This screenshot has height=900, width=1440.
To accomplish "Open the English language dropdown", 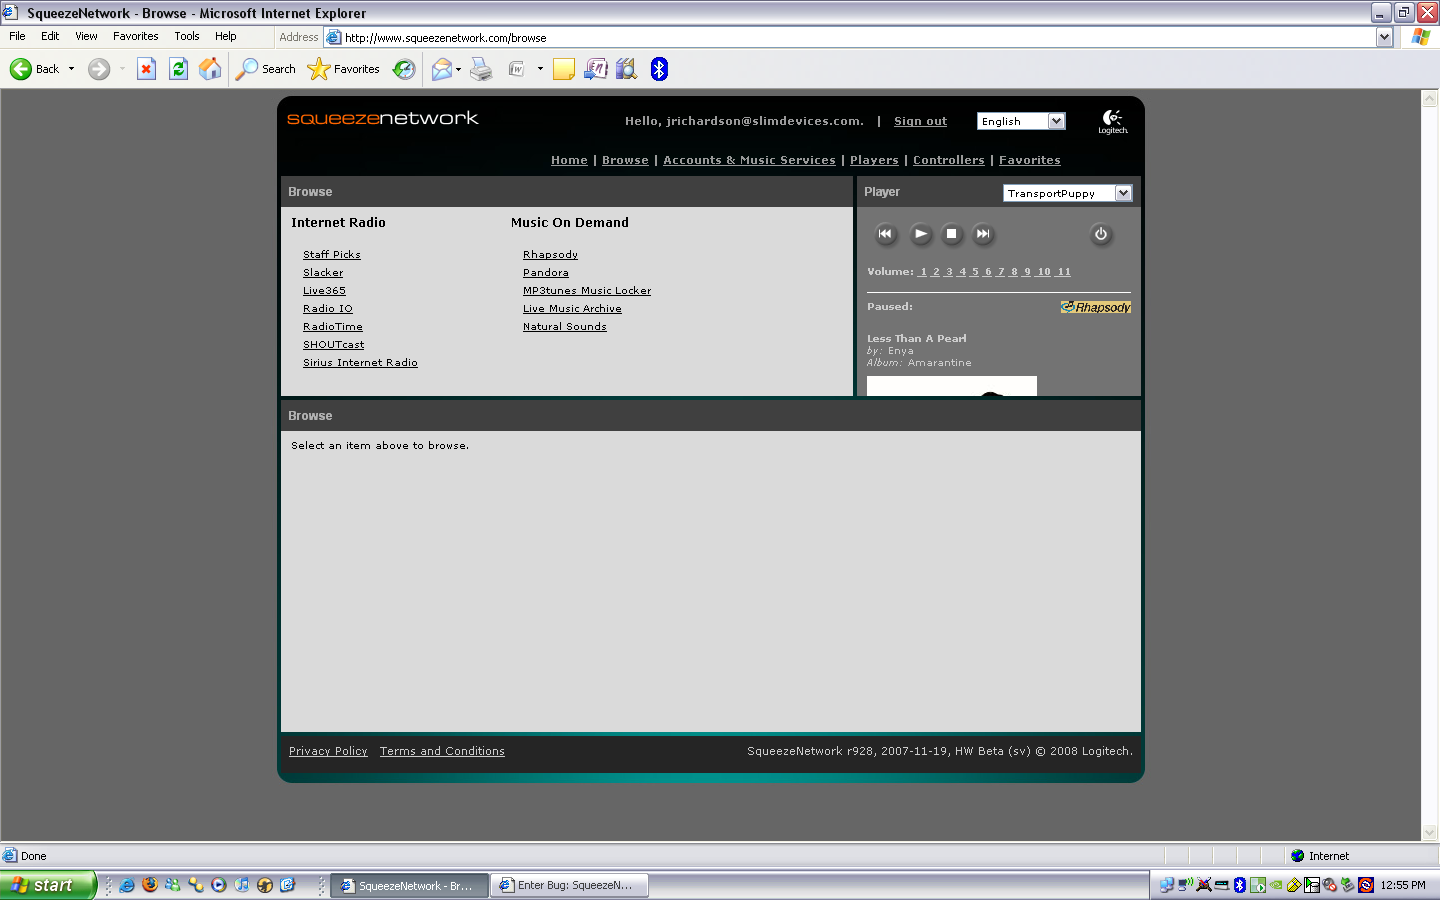I will pos(1056,121).
